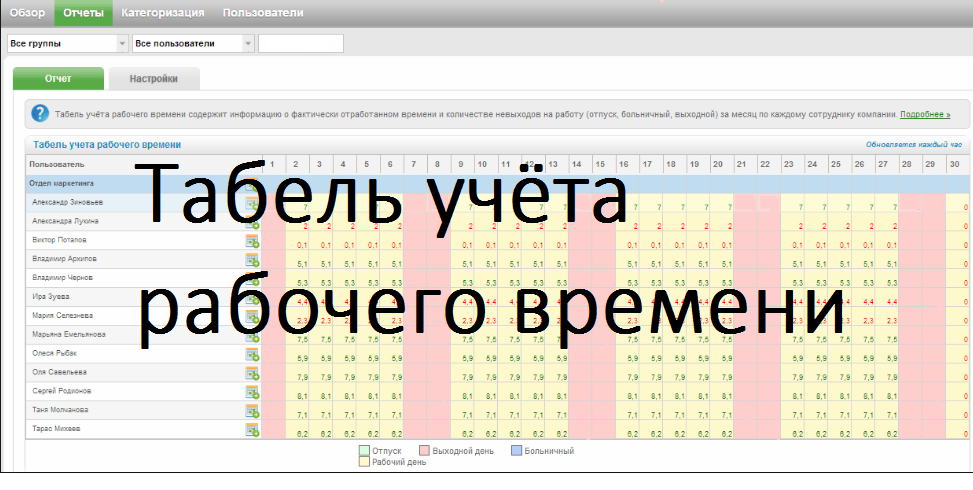Screen dimensions: 973x490
Task: Select user name Марьяна Емельянова
Action: click(68, 334)
